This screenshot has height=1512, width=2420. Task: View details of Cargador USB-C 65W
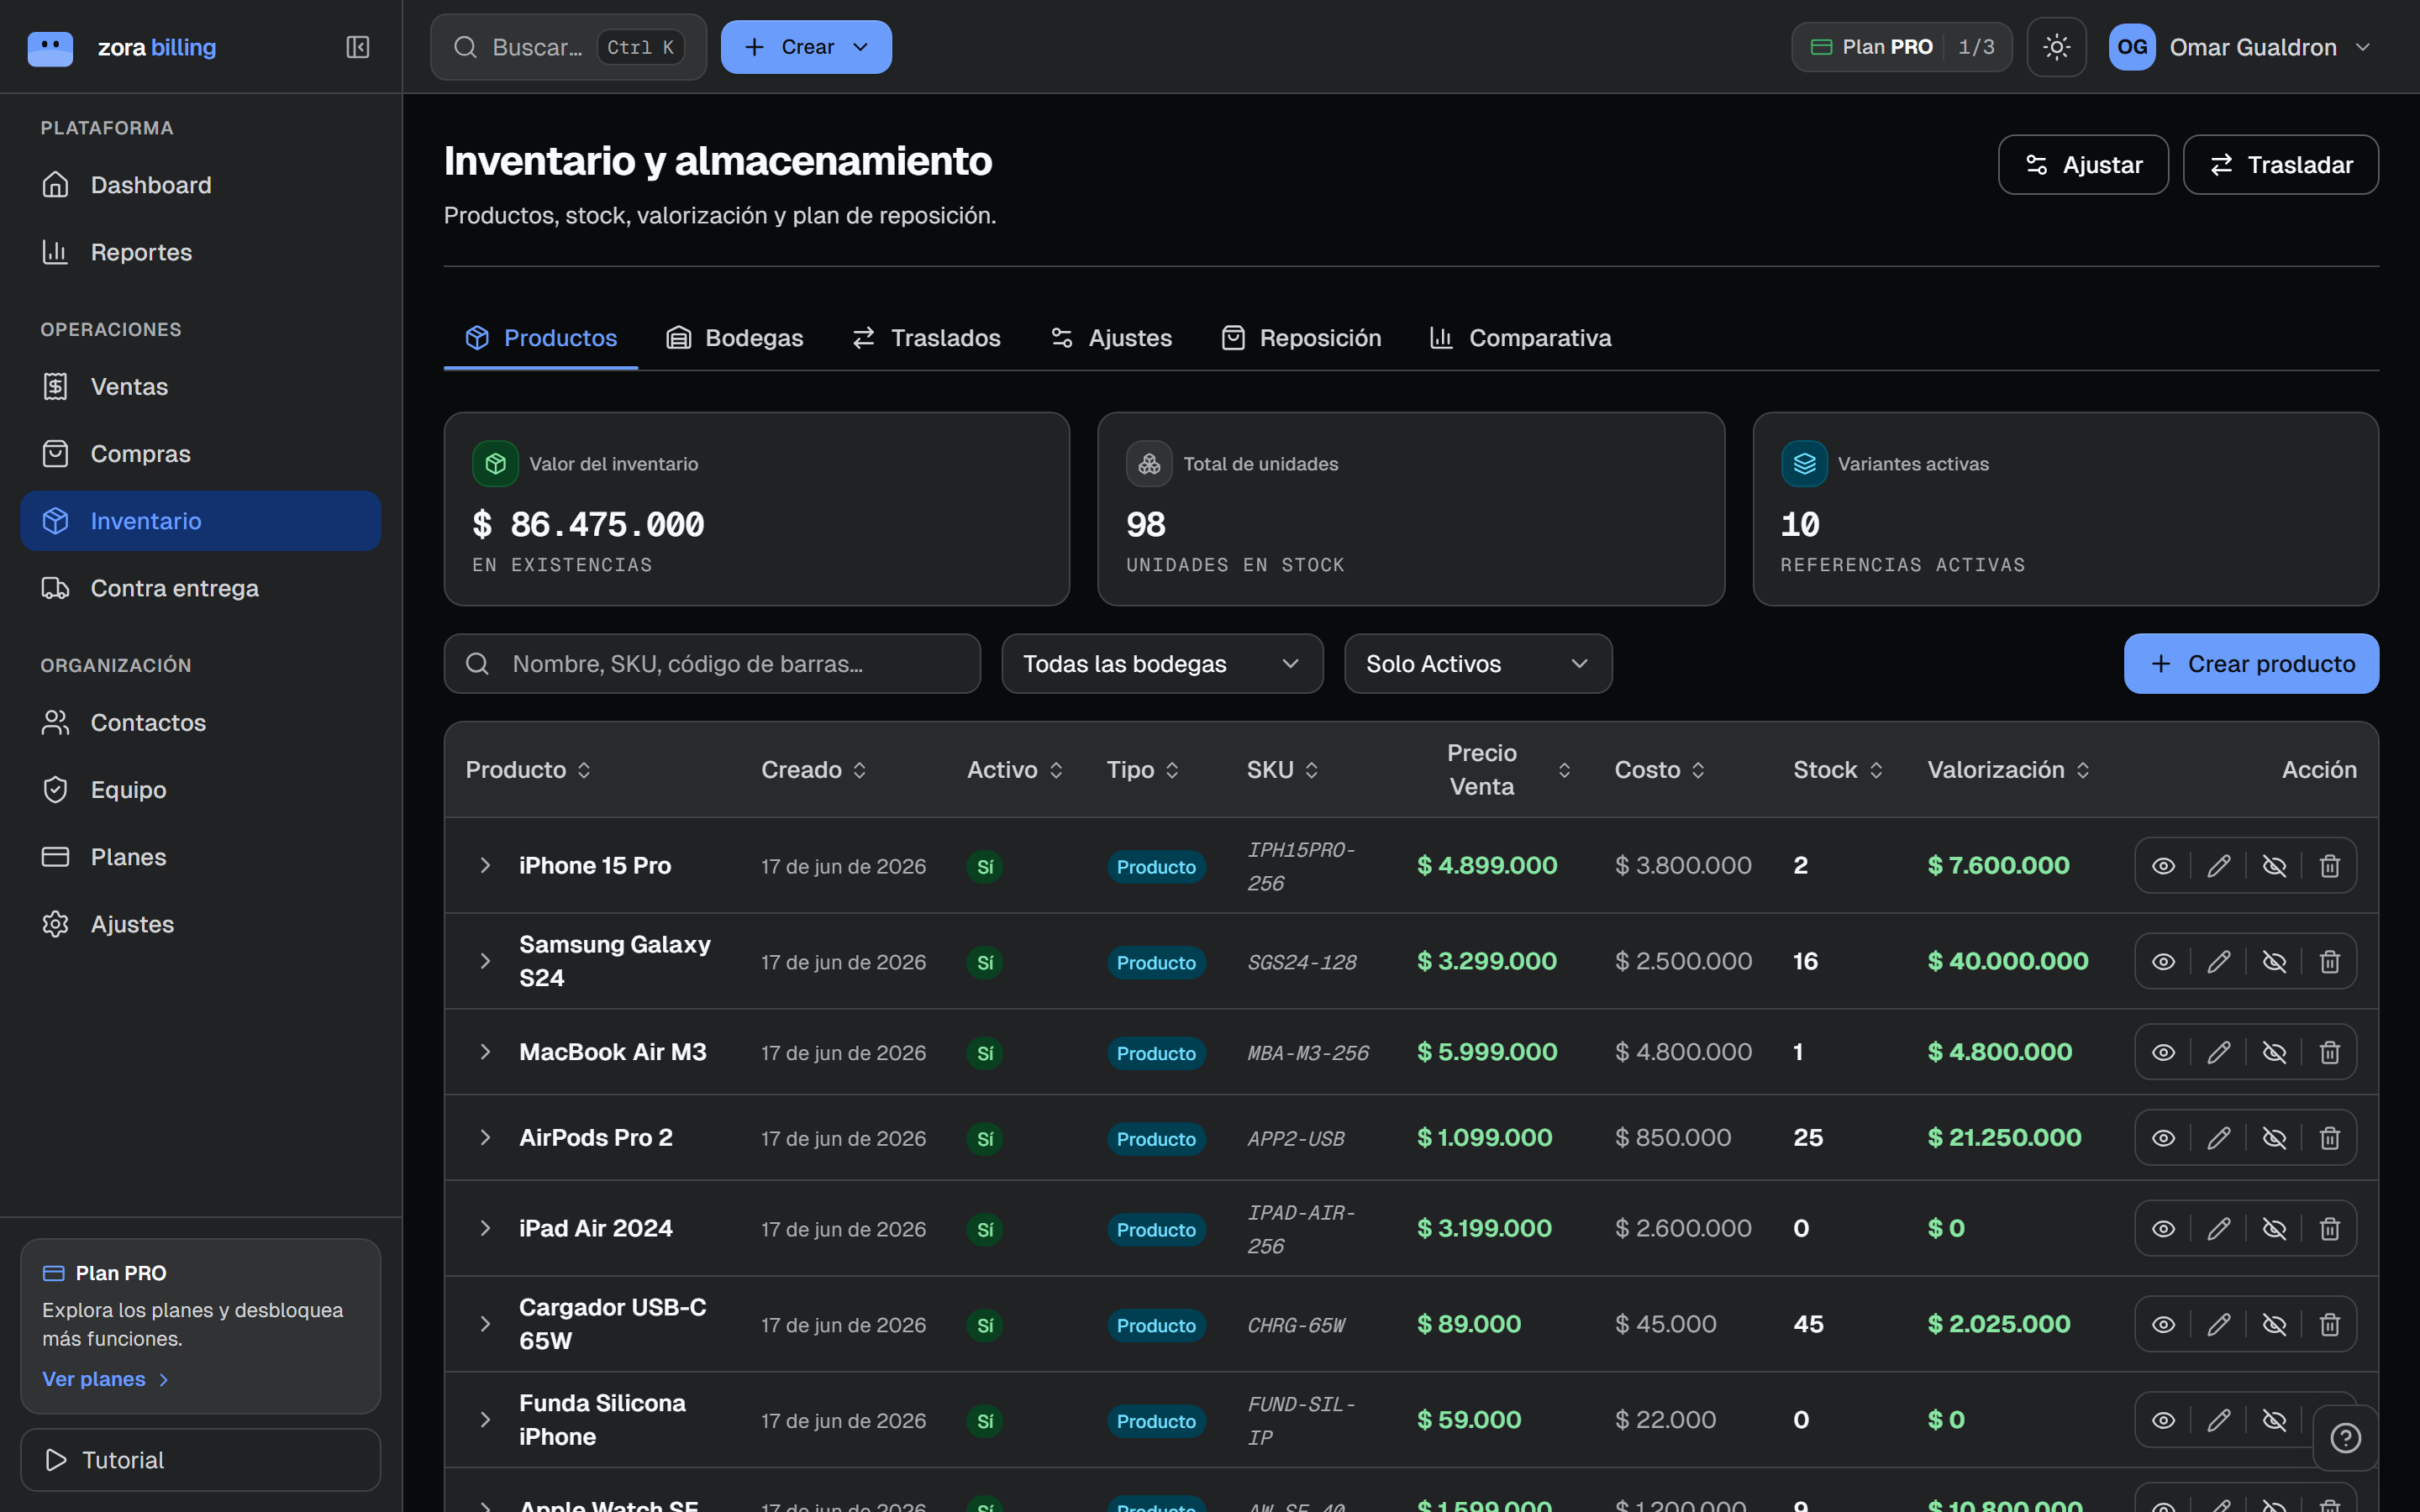pyautogui.click(x=2163, y=1325)
